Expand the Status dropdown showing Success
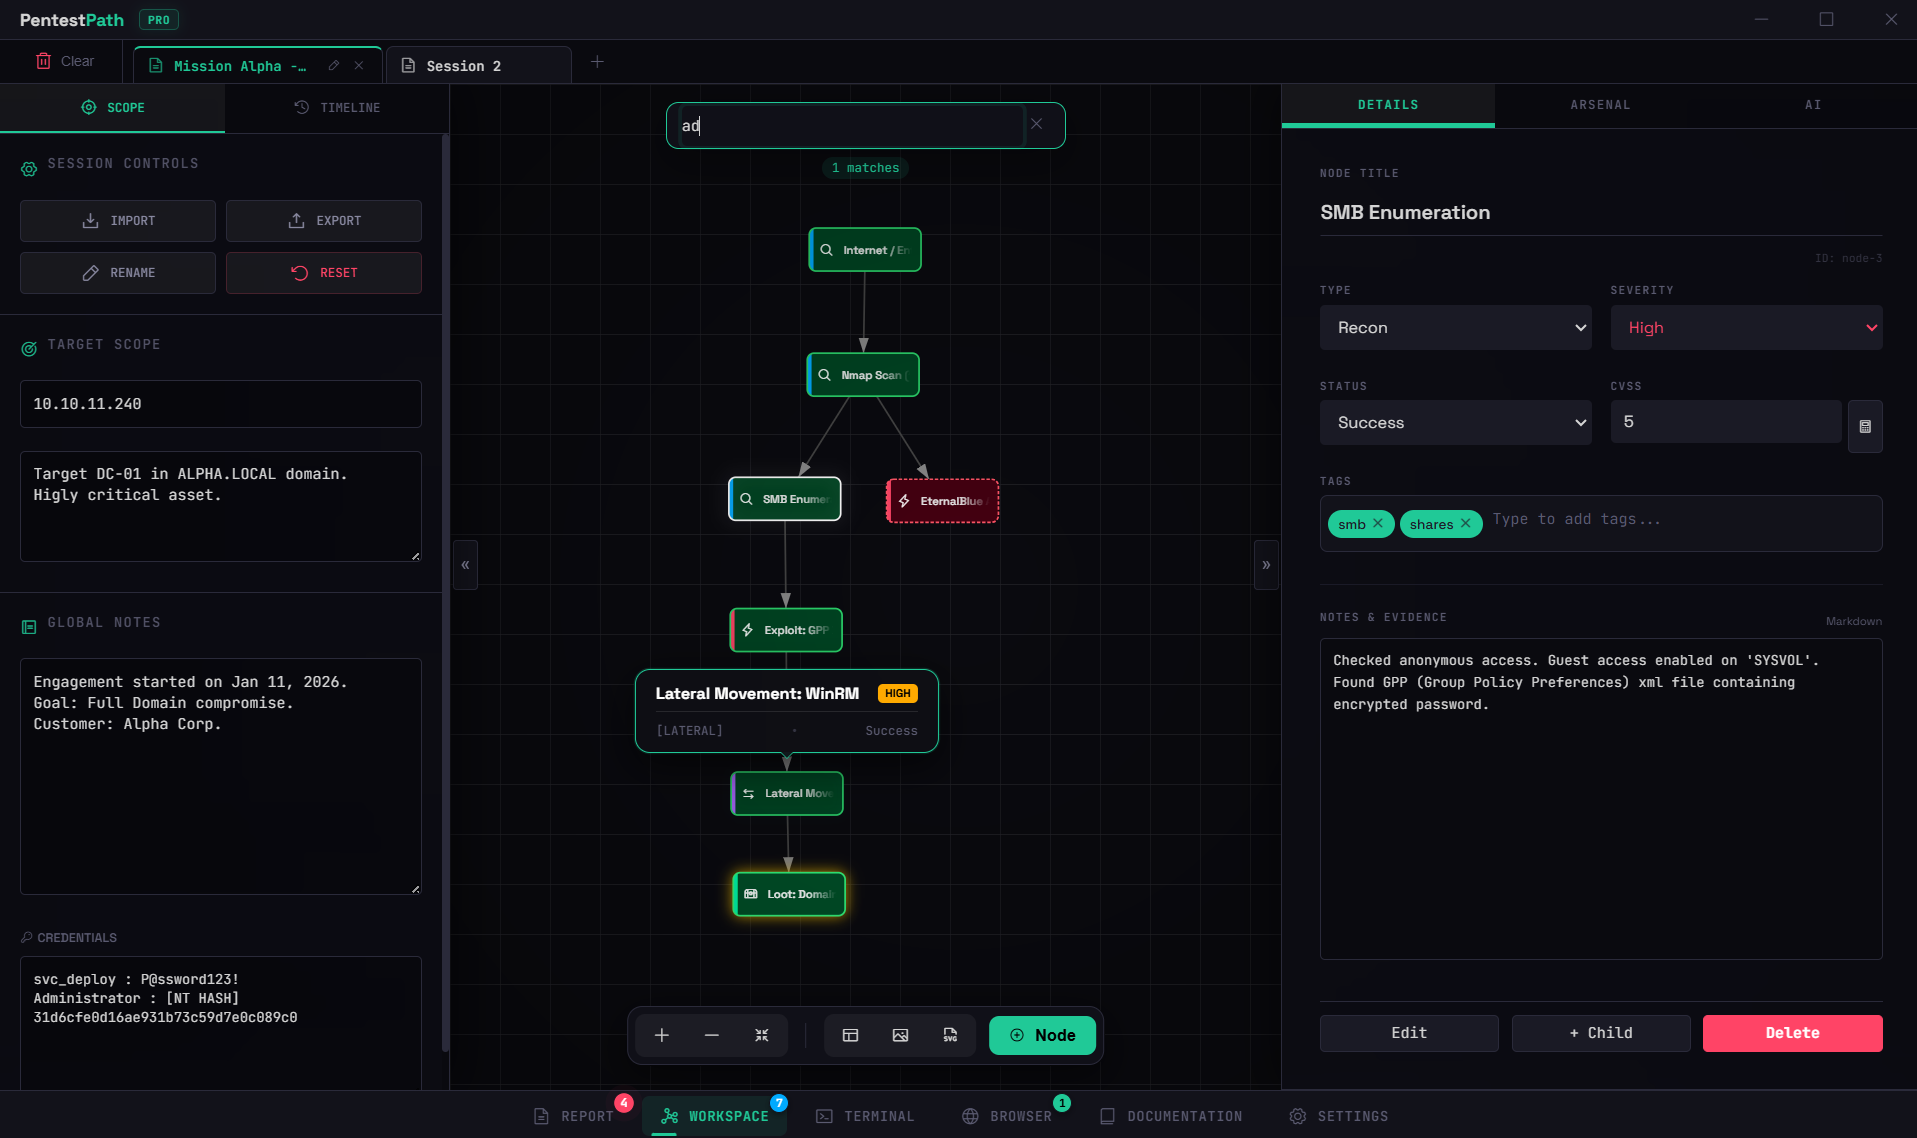 pyautogui.click(x=1455, y=423)
